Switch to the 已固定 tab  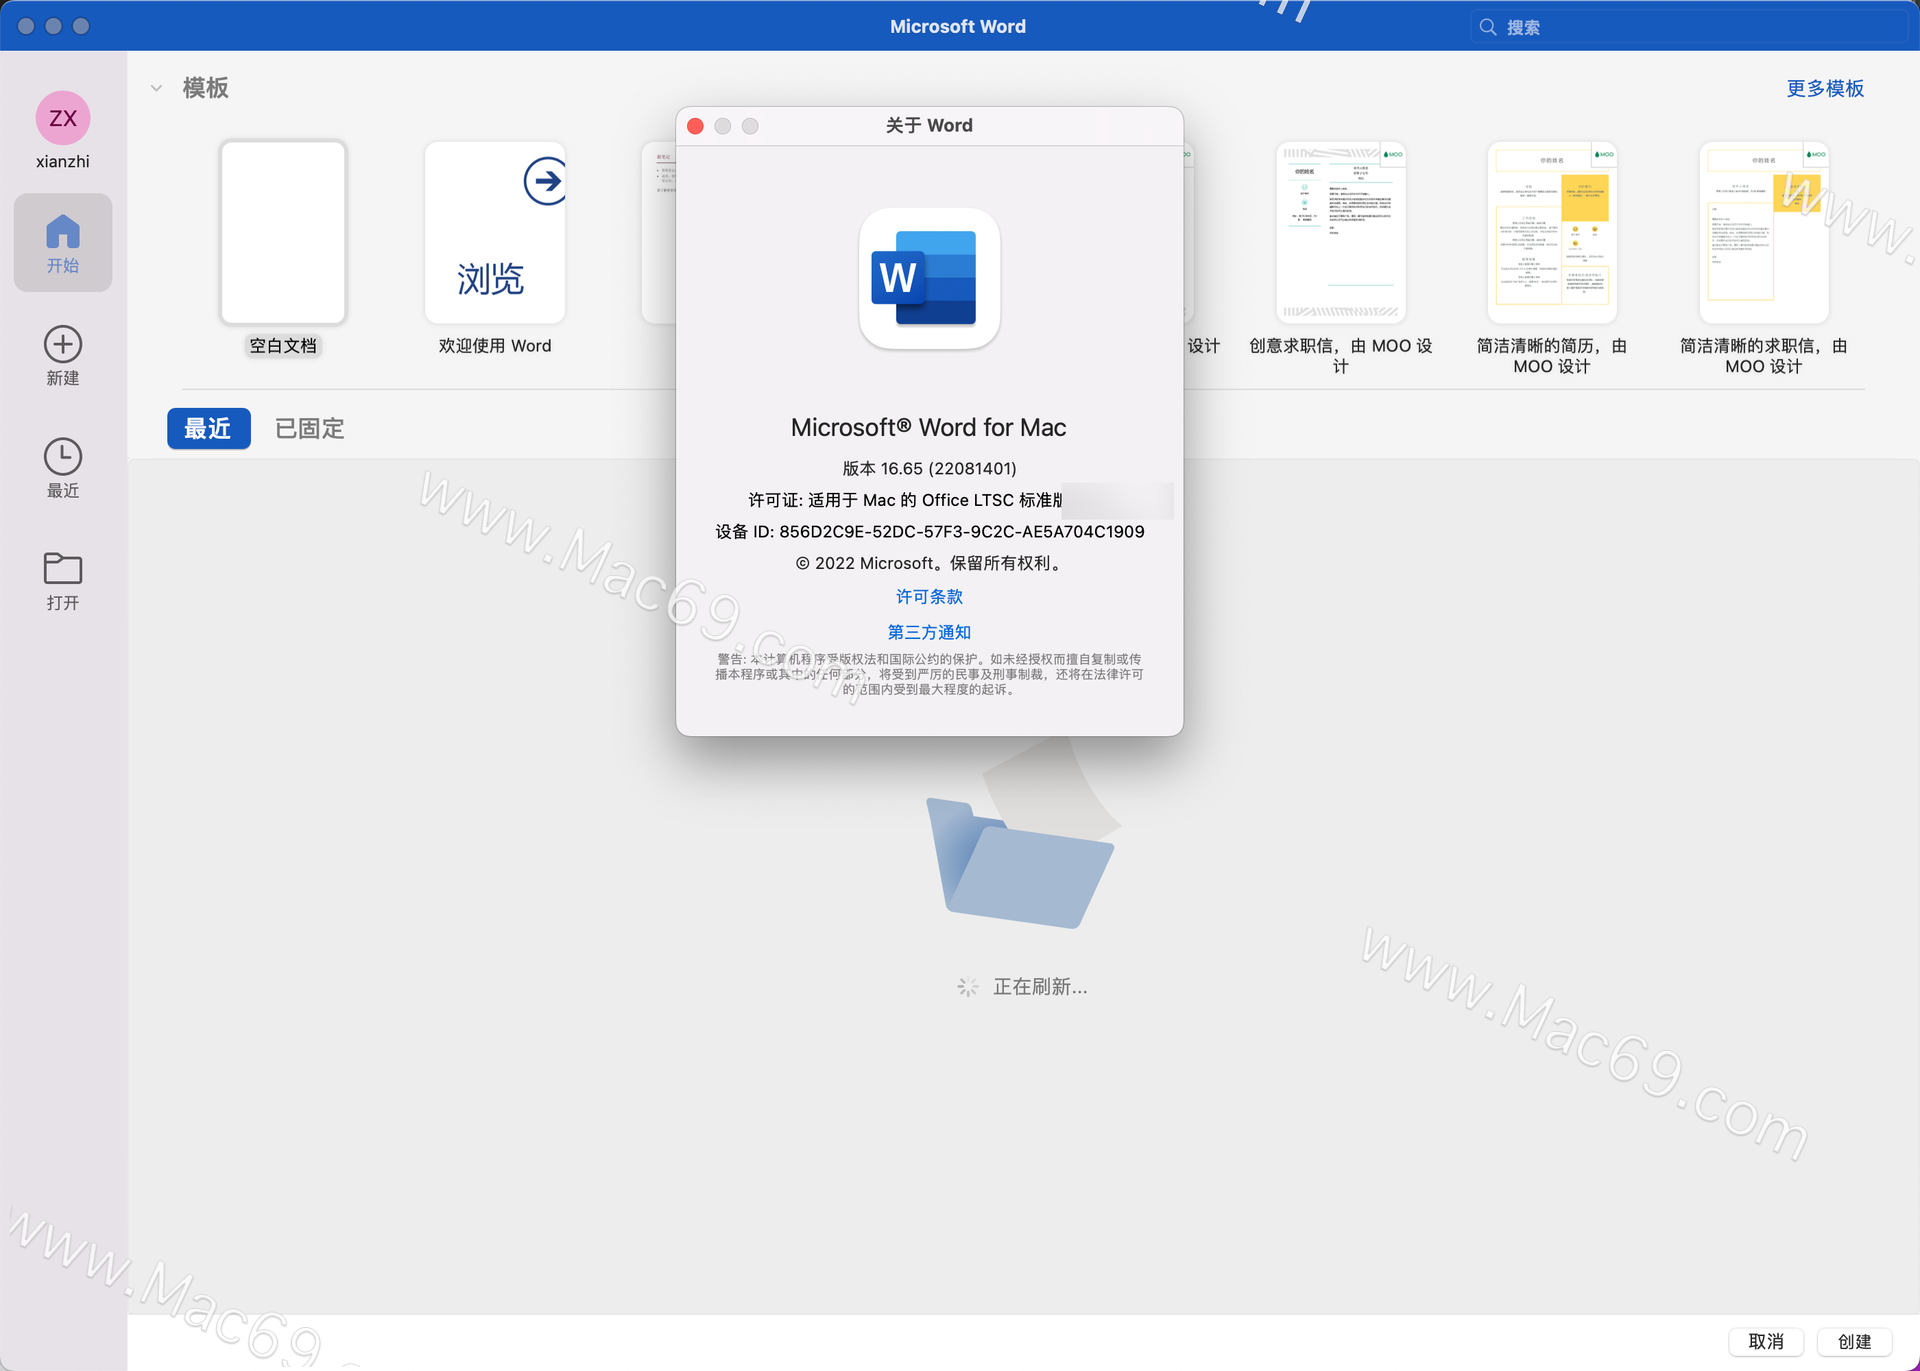[x=309, y=429]
